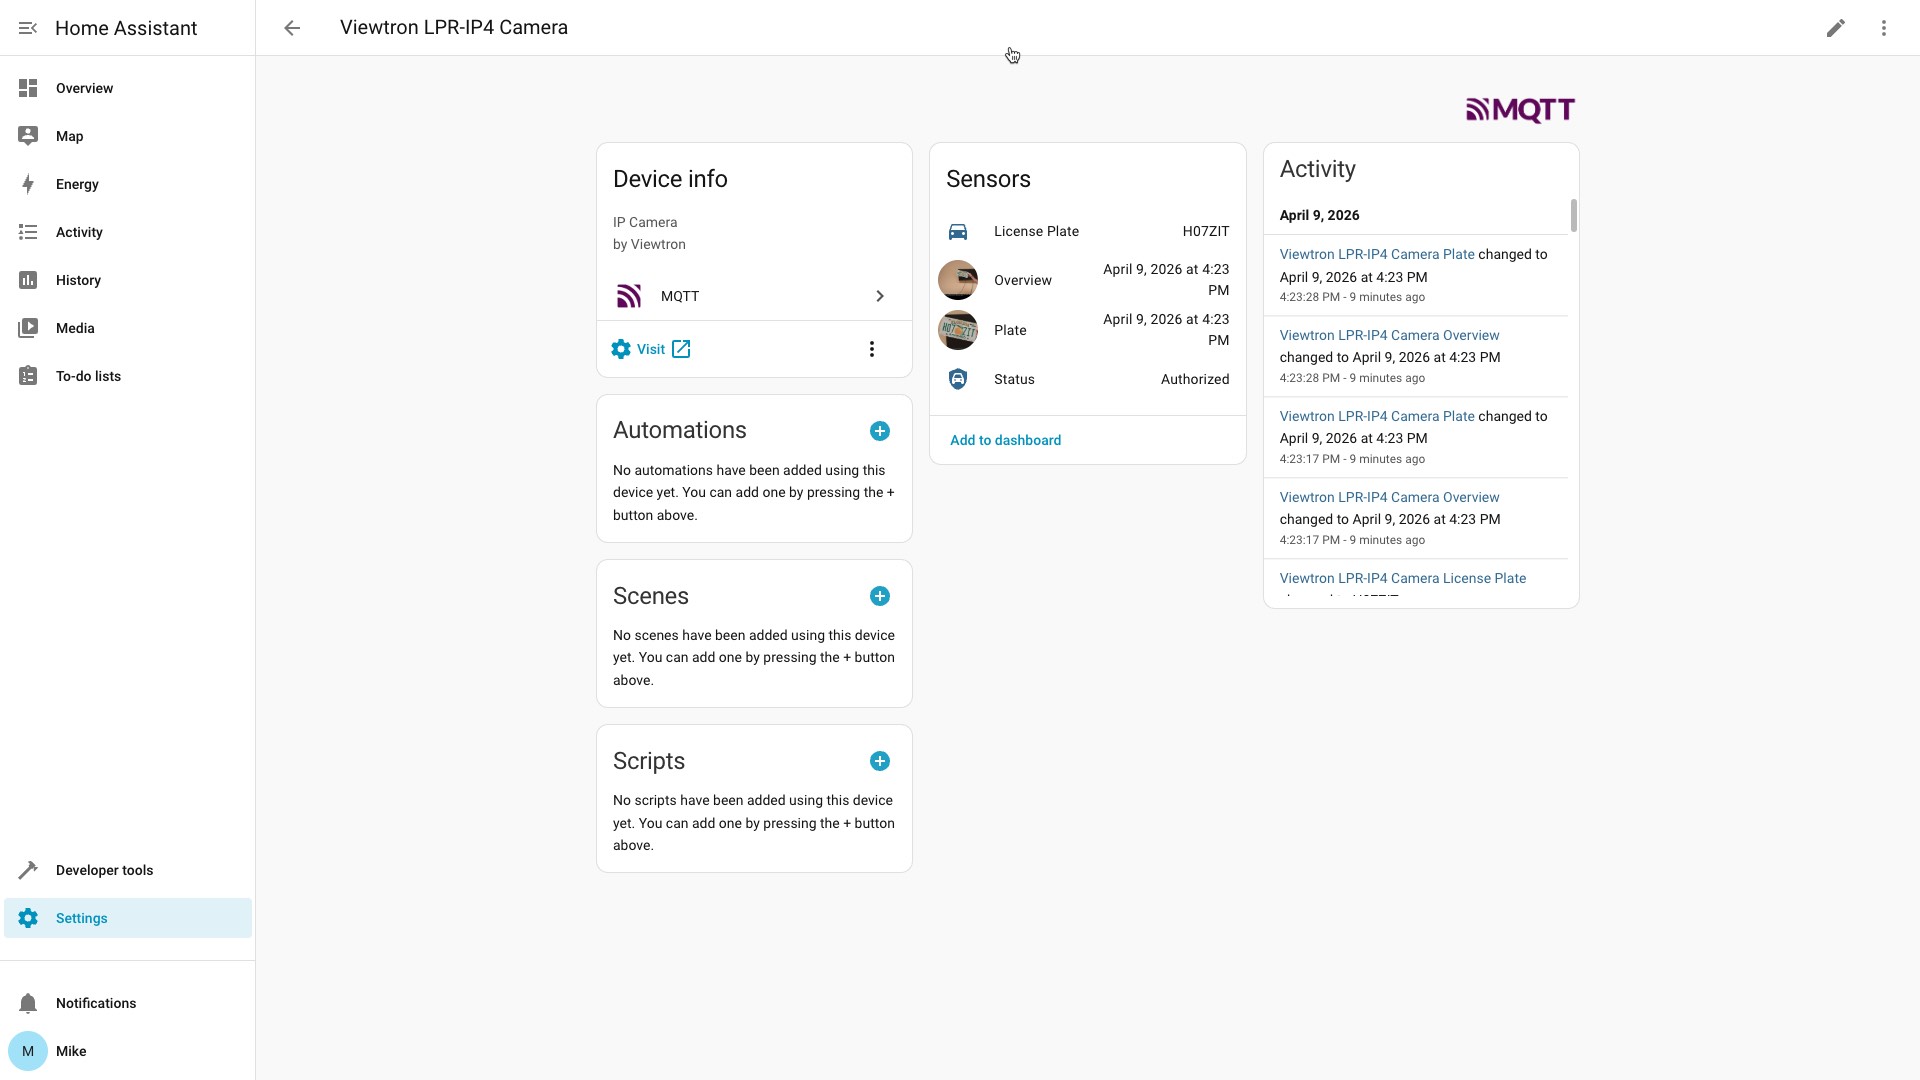Click the back arrow in header
Viewport: 1920px width, 1080px height.
click(292, 28)
